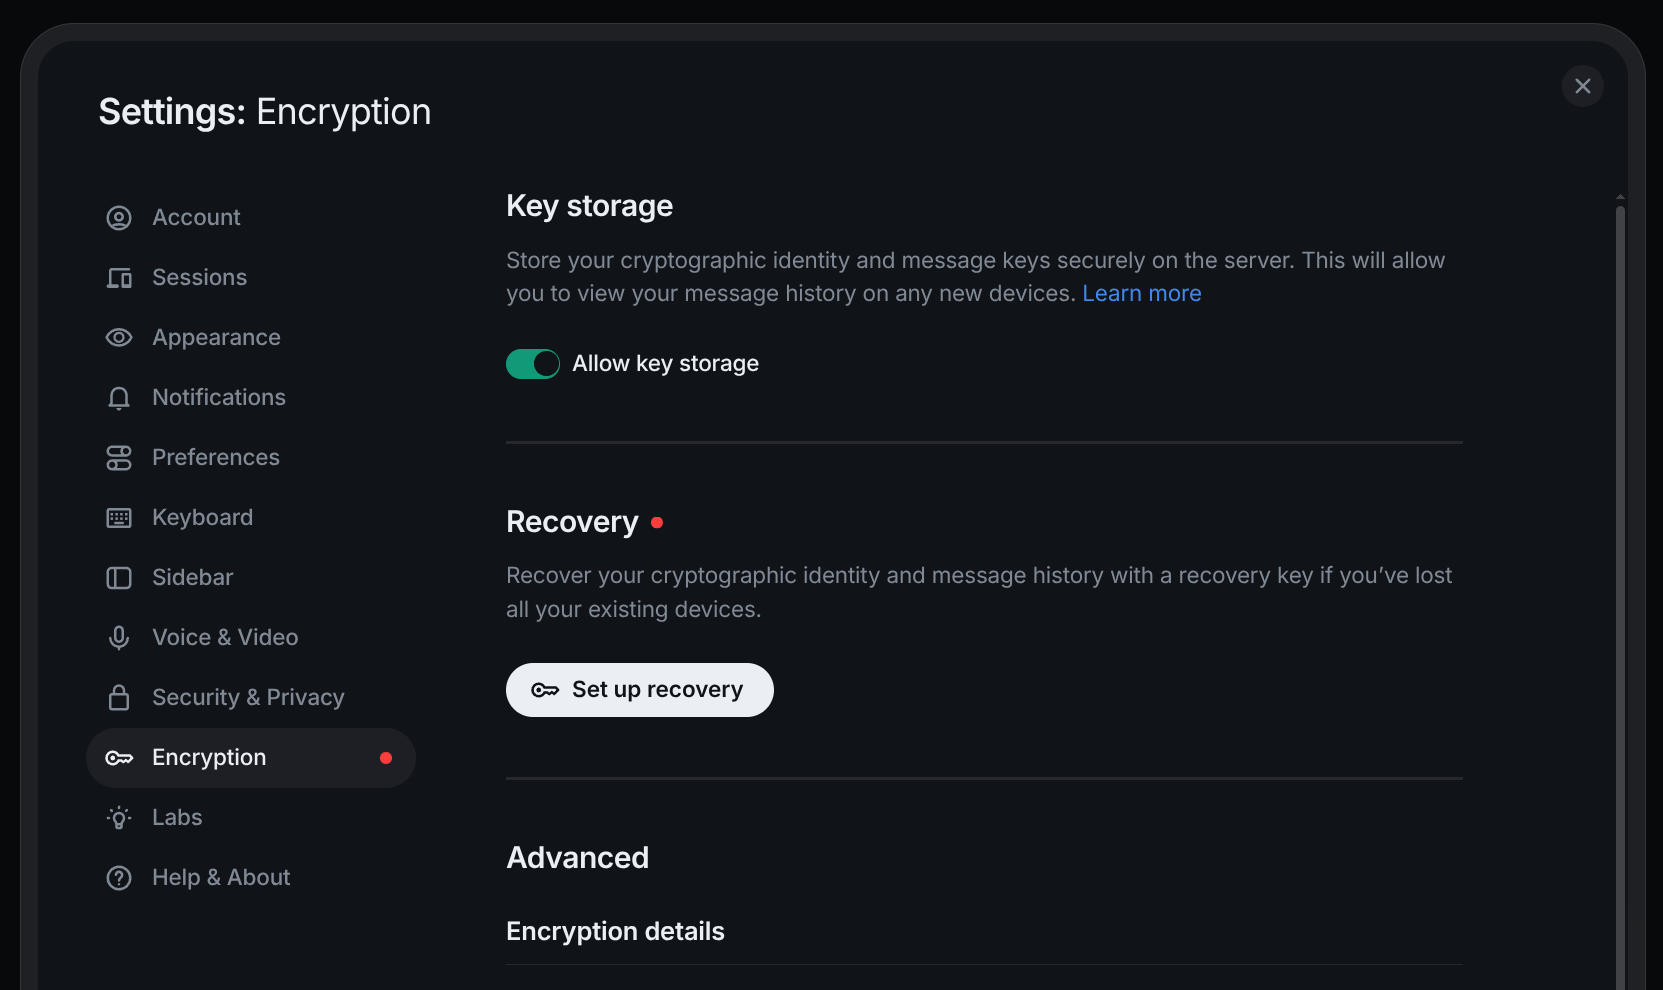Click the Encryption key icon
Image resolution: width=1663 pixels, height=990 pixels.
tap(119, 757)
